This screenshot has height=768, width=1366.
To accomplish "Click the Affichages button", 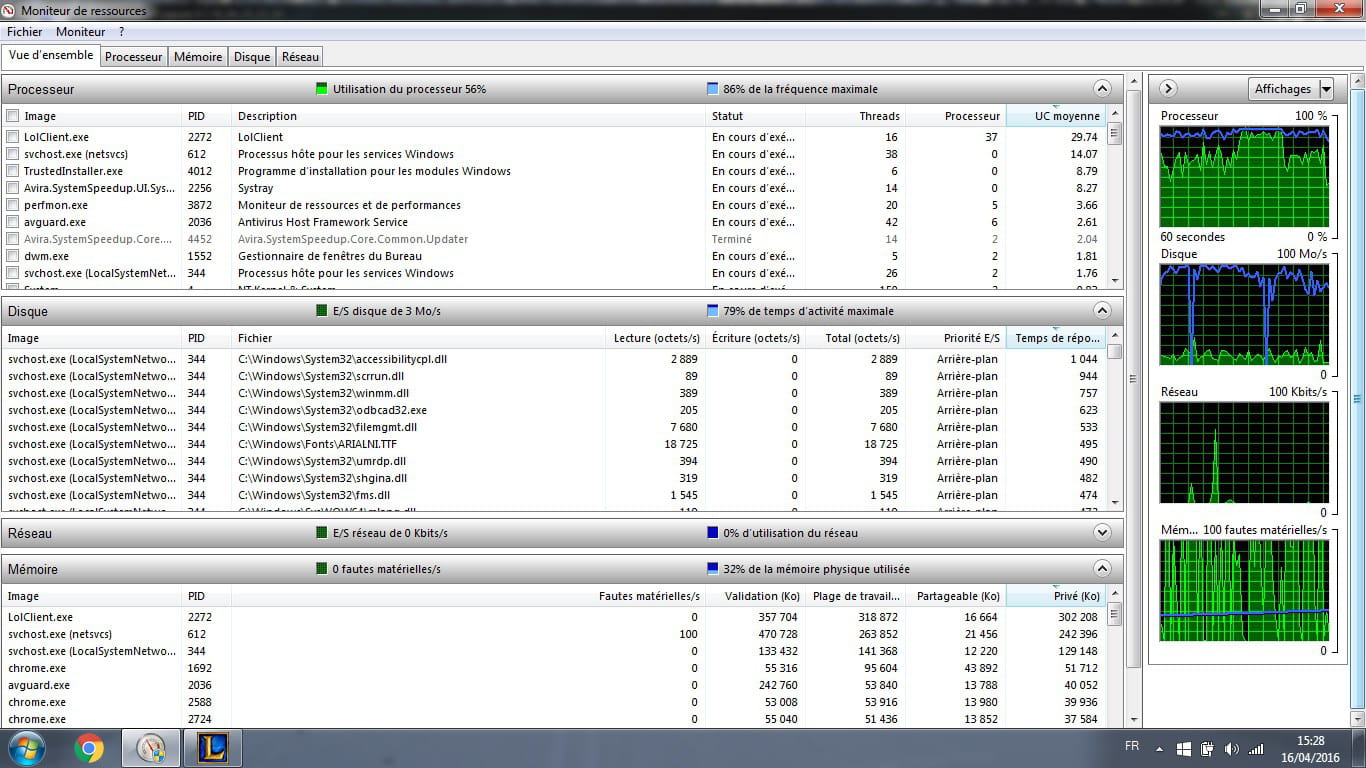I will (x=1282, y=89).
